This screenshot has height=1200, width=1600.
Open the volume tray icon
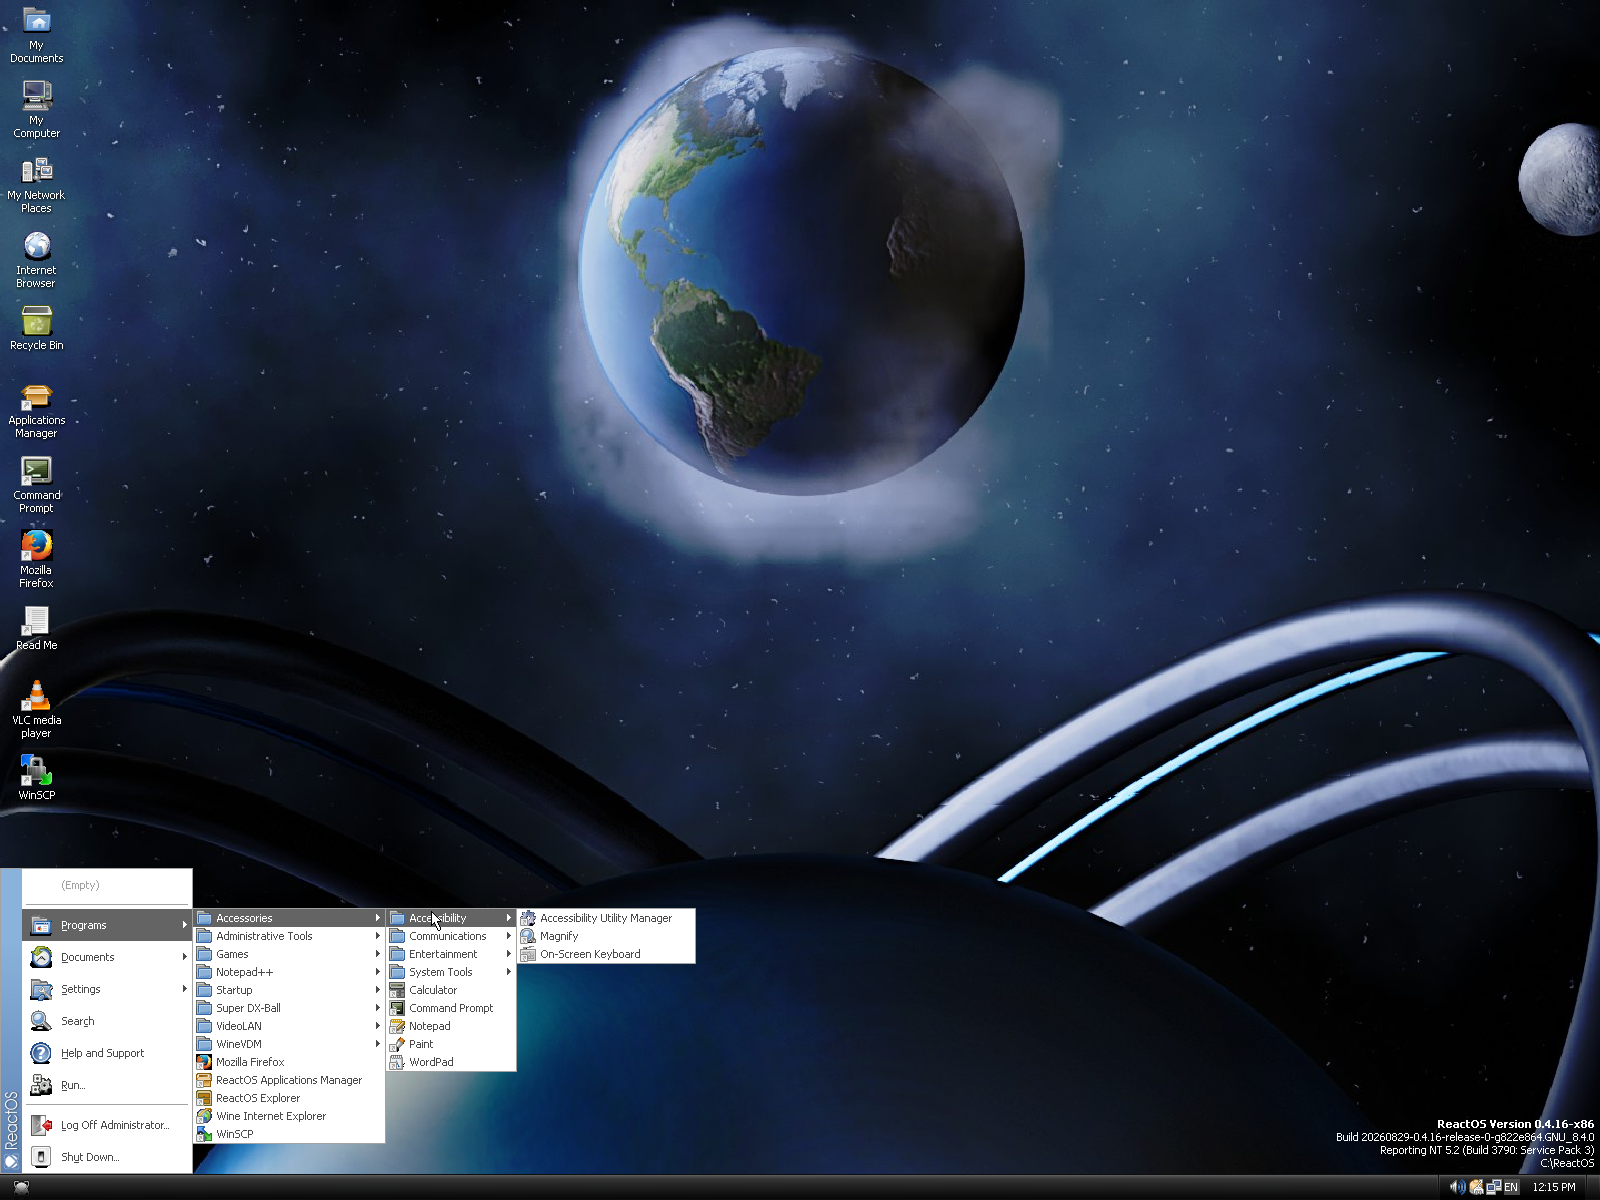tap(1457, 1187)
